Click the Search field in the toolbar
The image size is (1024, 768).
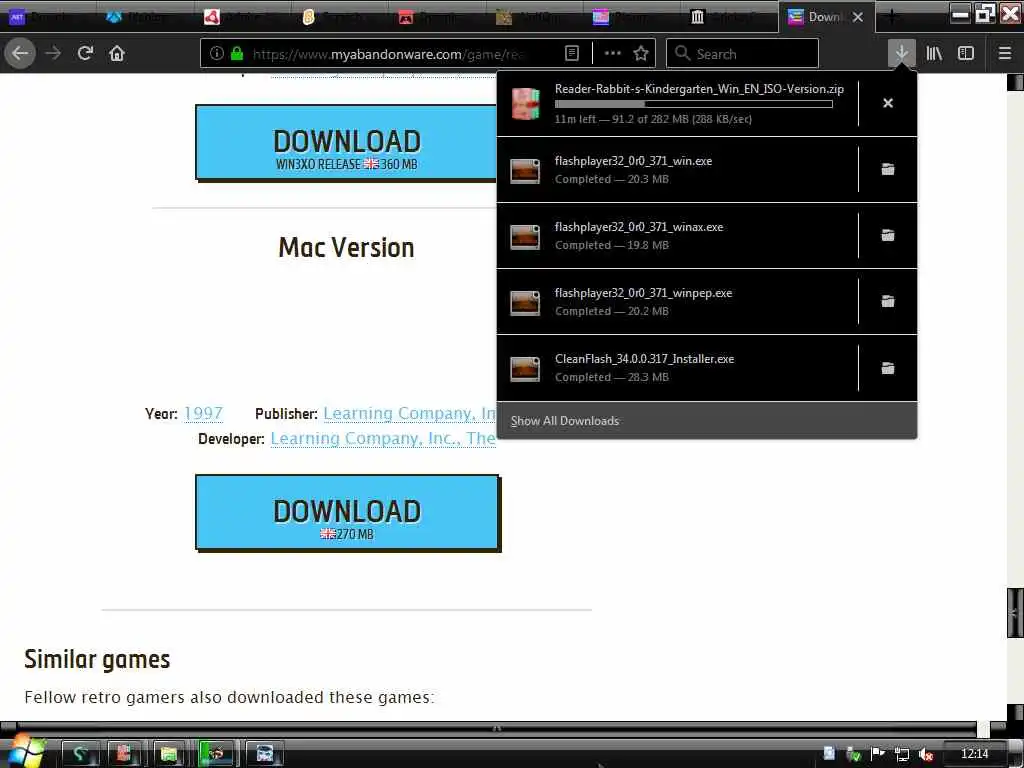pos(742,54)
